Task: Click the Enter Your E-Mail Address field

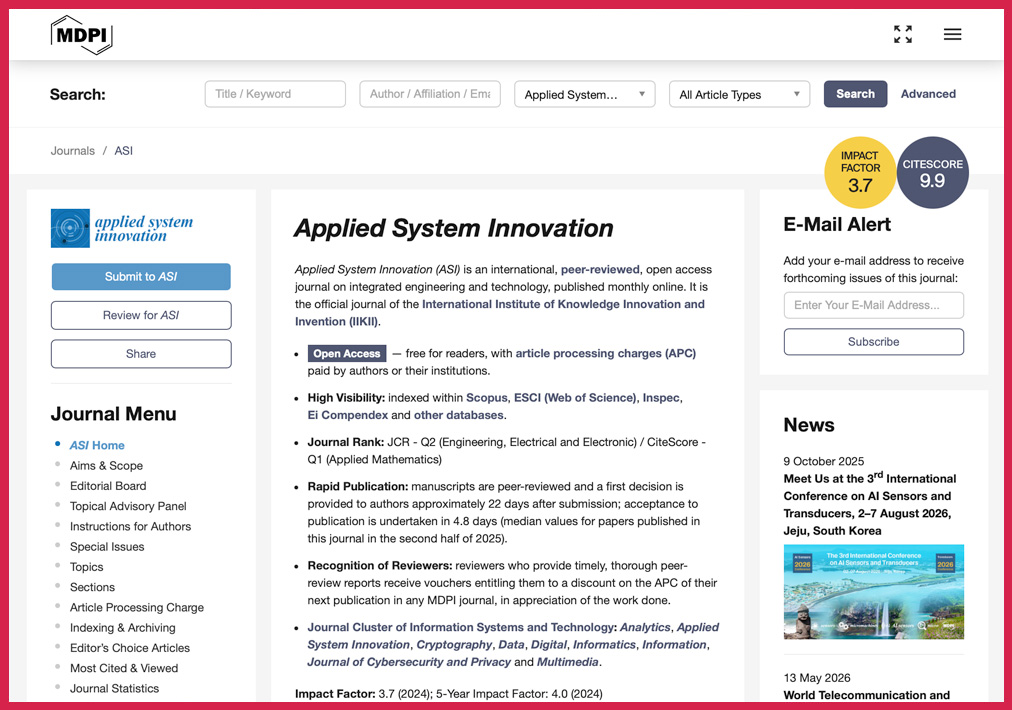Action: click(x=873, y=305)
